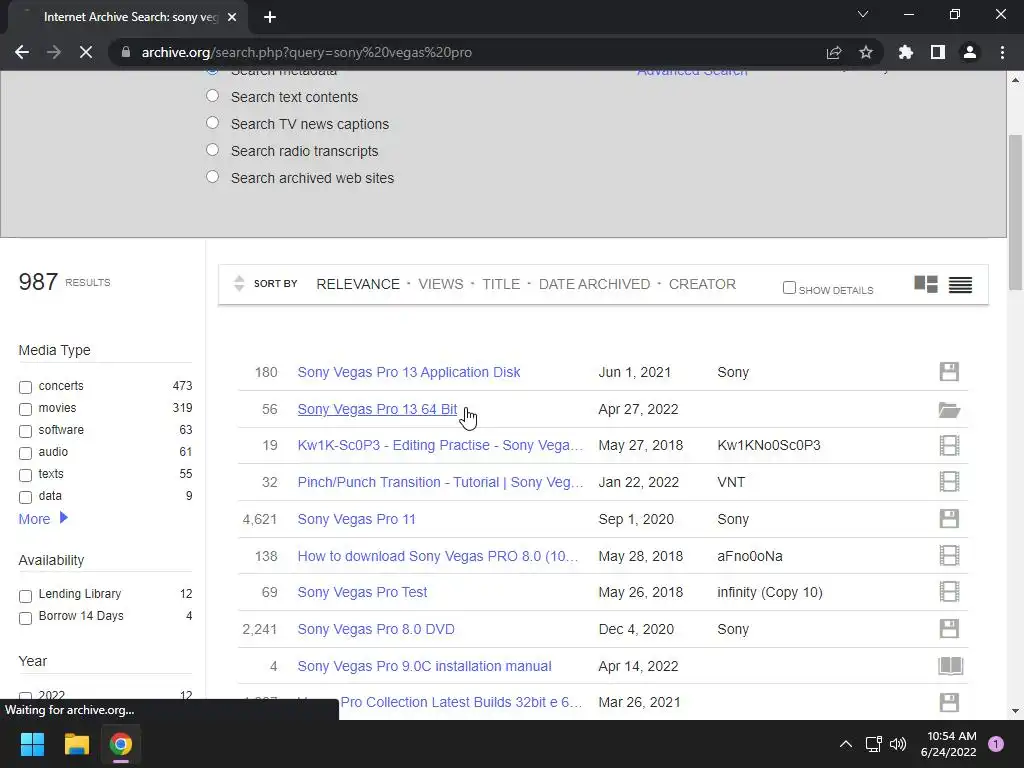Check the texts media type filter
Screen dimensions: 1024x768
point(25,475)
